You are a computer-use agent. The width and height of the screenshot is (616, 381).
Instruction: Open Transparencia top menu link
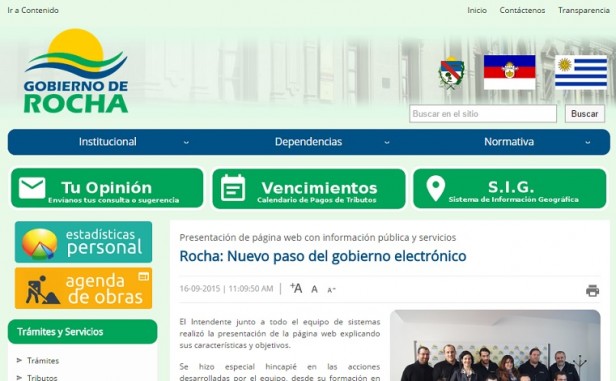tap(584, 10)
